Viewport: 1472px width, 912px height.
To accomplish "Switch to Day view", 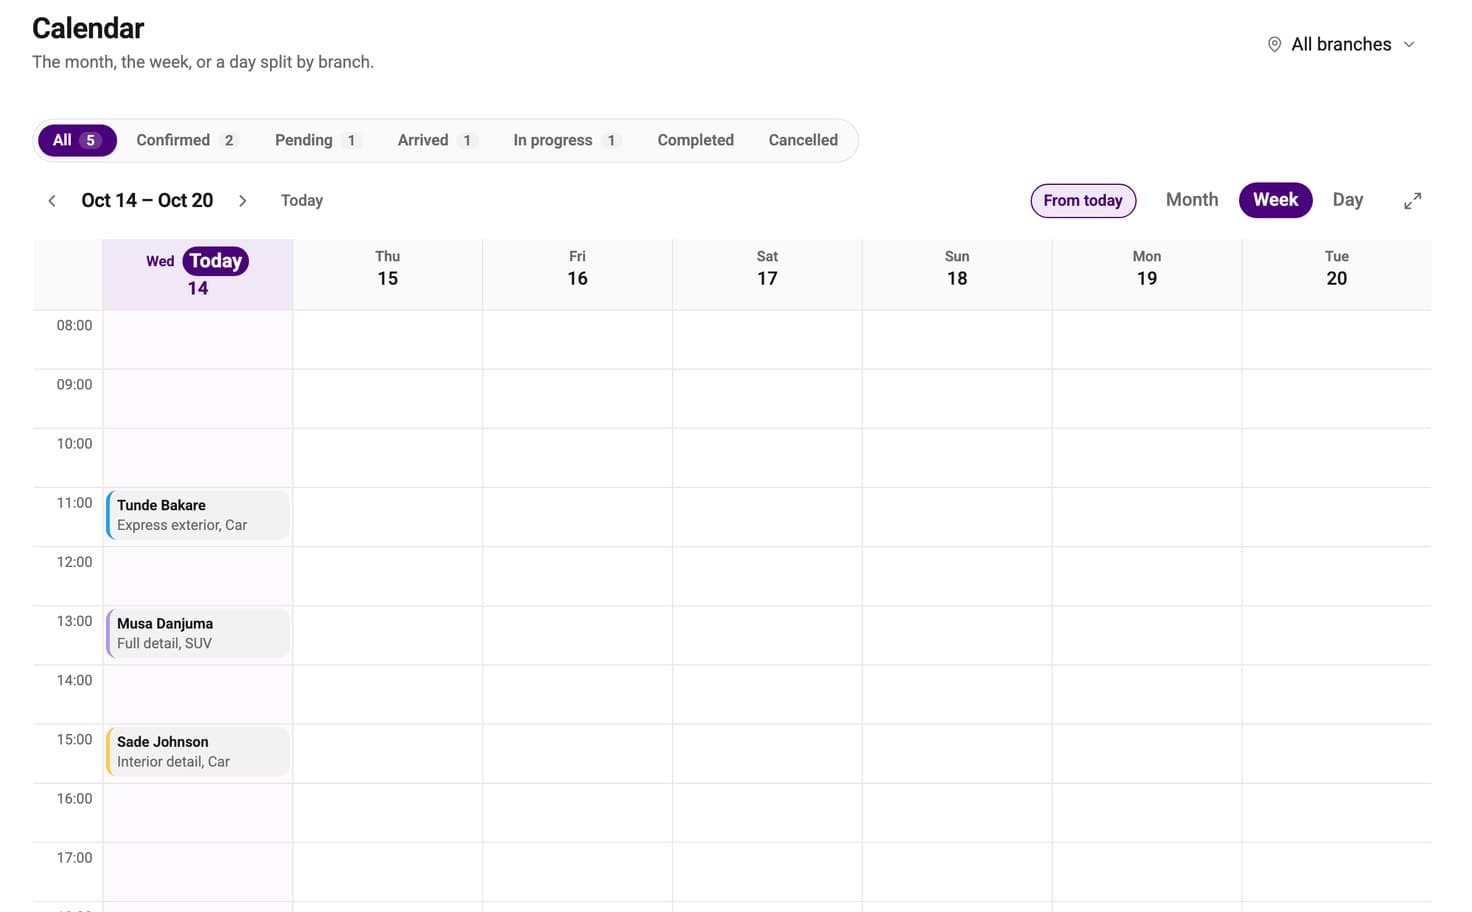I will click(x=1347, y=200).
